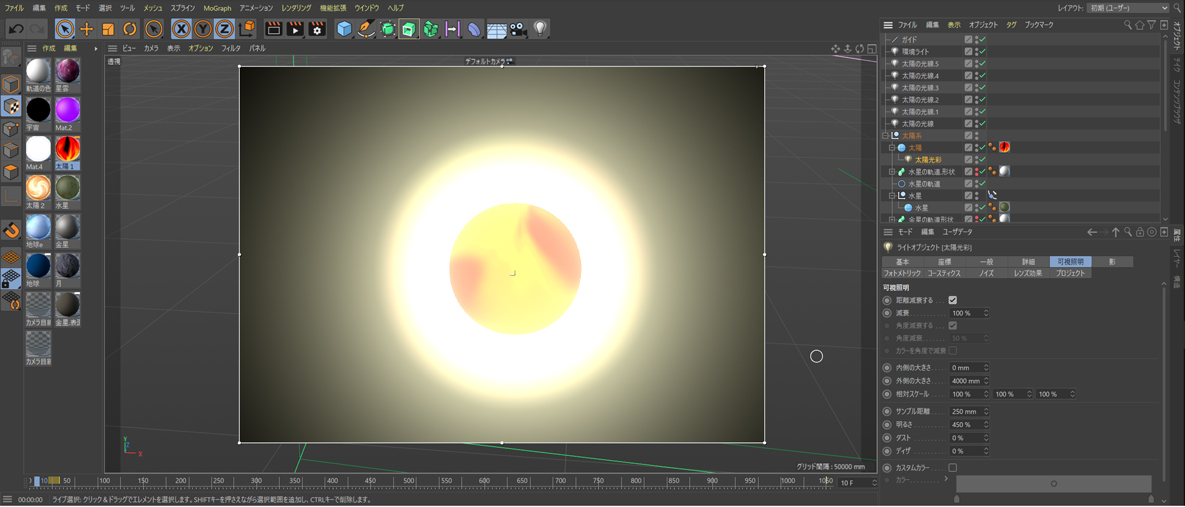Click the 明るさ value field

(x=966, y=425)
